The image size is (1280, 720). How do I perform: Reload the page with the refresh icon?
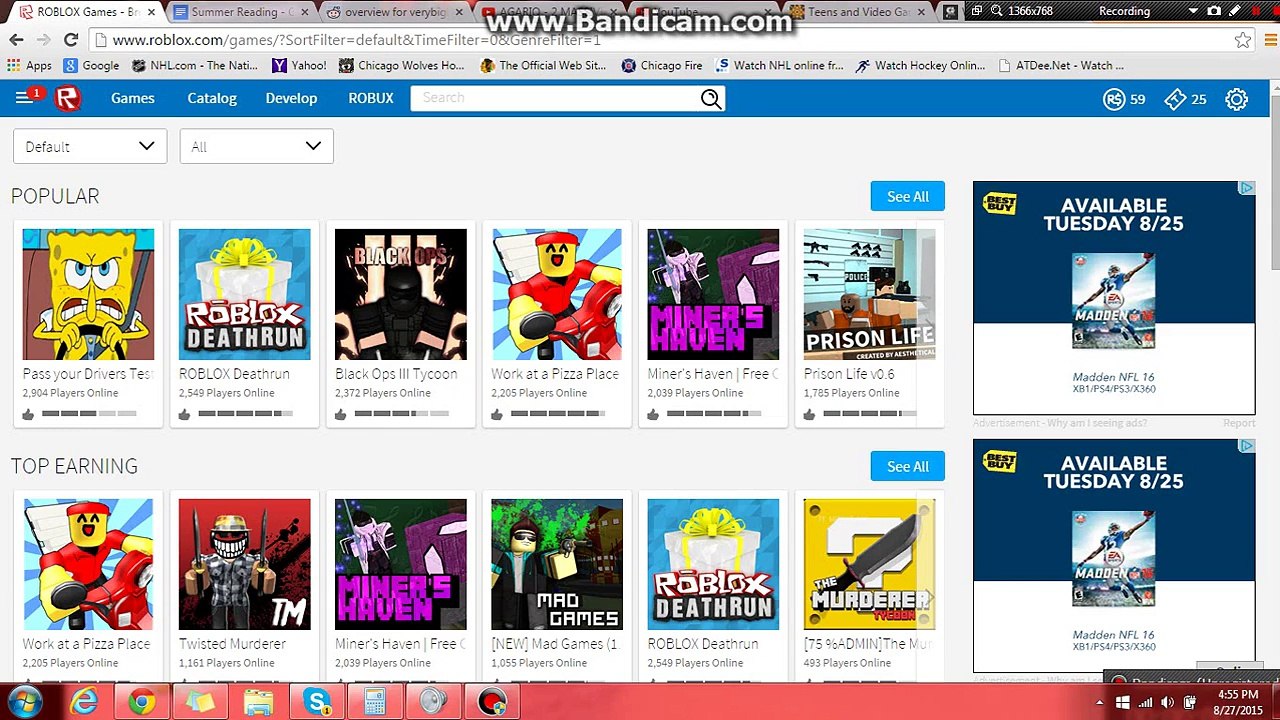pos(70,40)
